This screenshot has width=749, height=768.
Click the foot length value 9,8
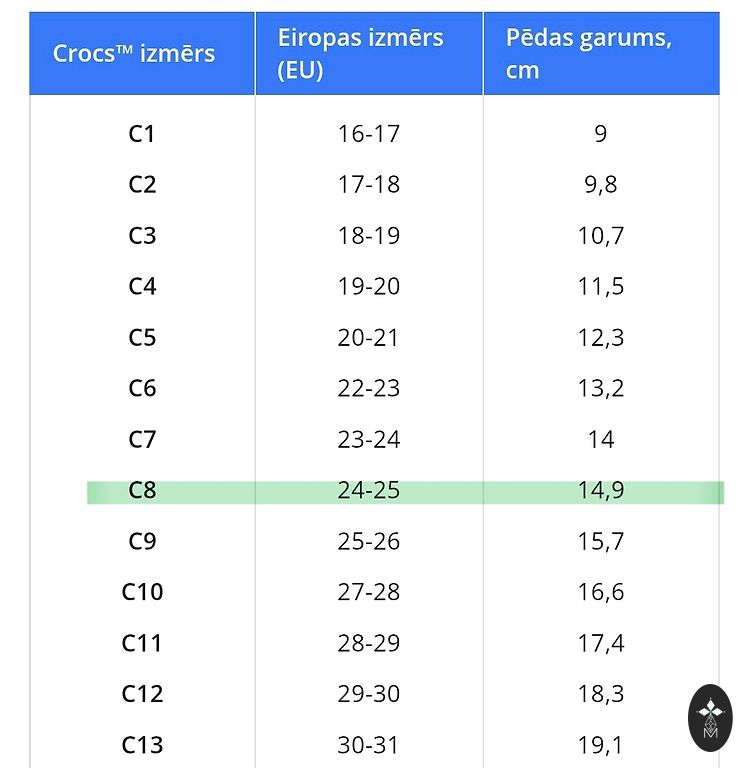tap(600, 185)
